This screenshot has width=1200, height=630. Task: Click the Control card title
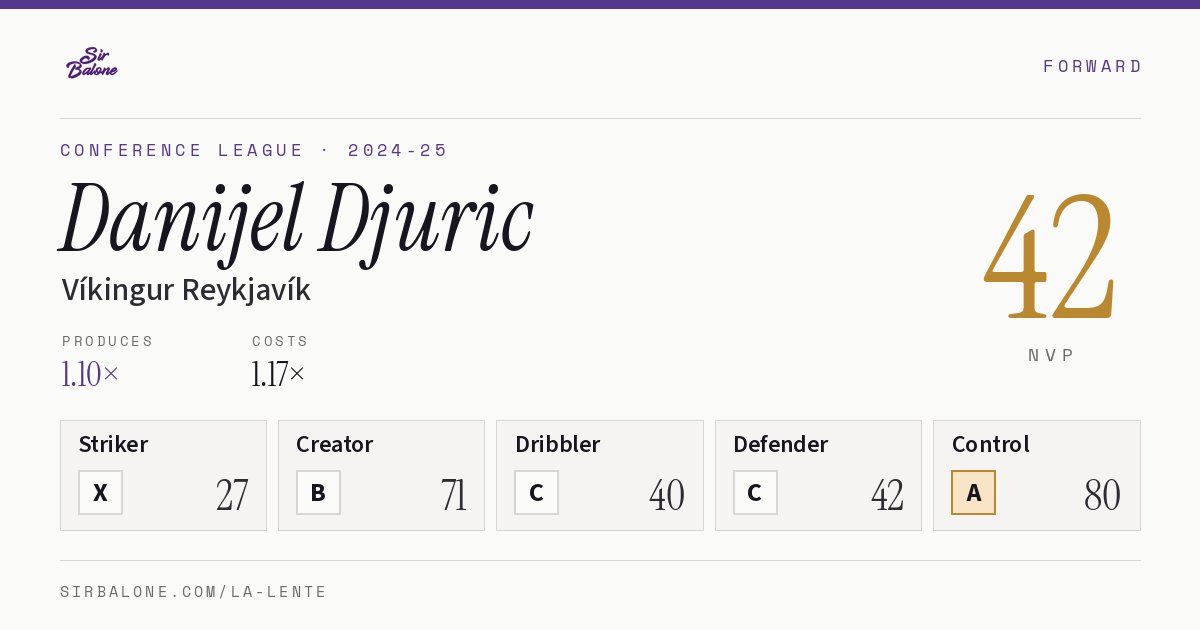pyautogui.click(x=991, y=444)
